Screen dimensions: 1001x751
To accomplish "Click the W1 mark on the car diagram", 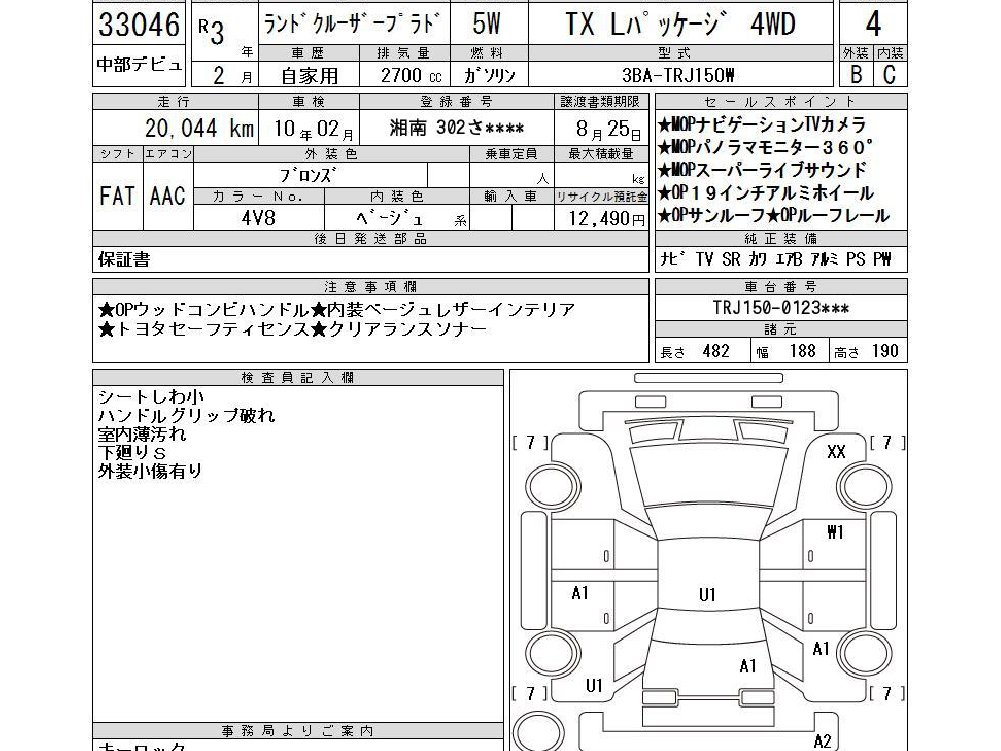I will [x=836, y=532].
